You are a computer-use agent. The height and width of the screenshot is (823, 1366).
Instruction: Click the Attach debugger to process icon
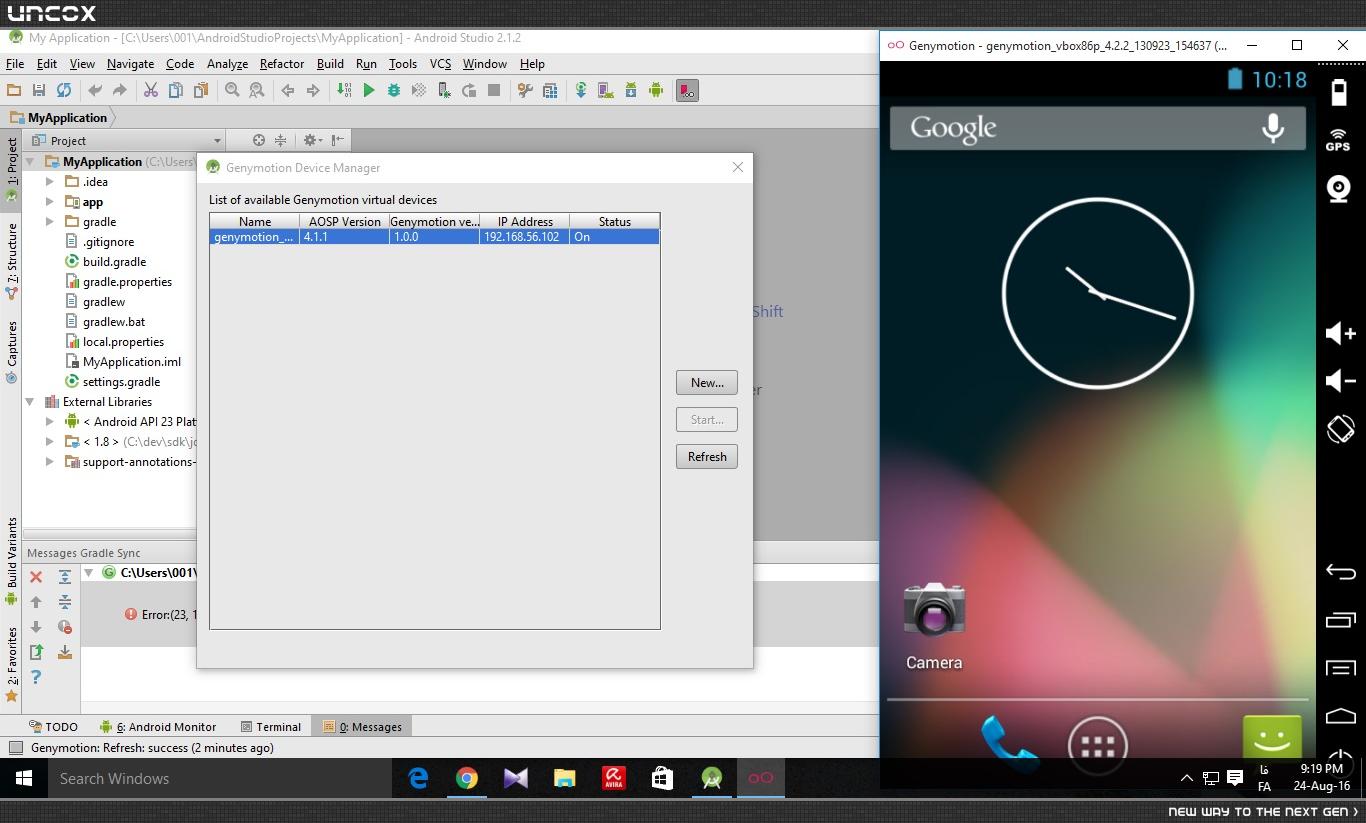coord(444,90)
